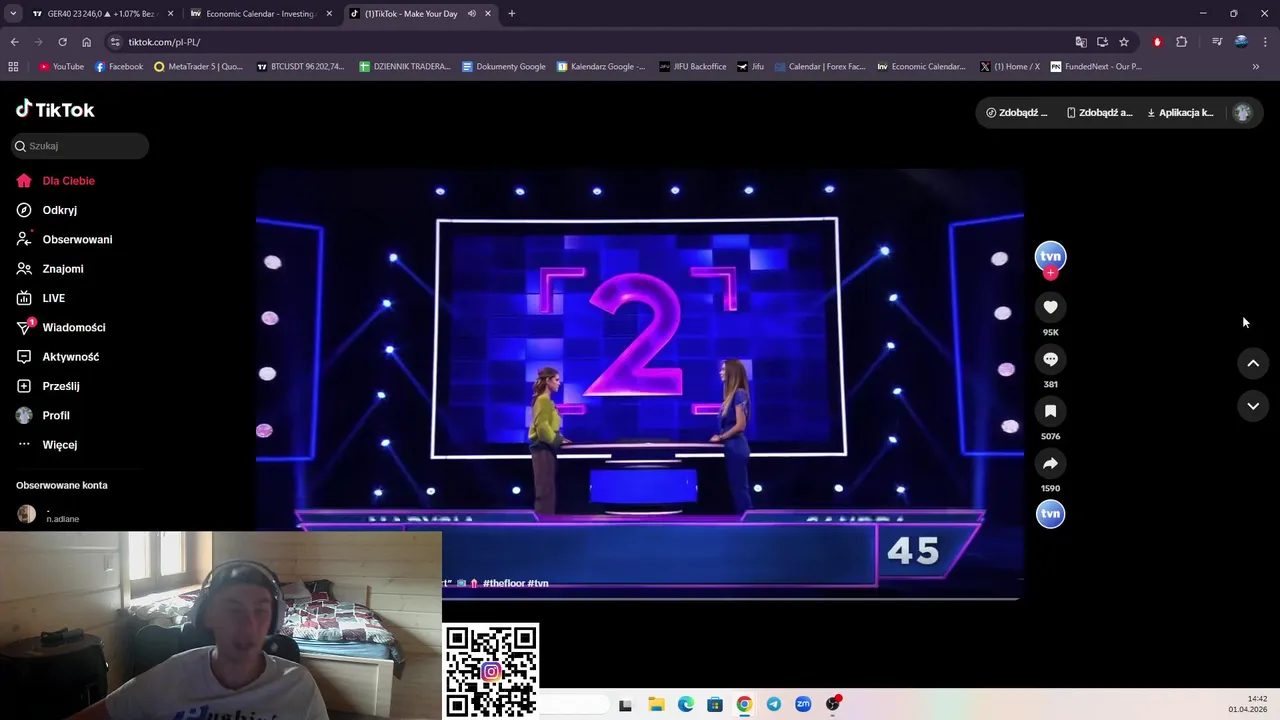The height and width of the screenshot is (720, 1280).
Task: Click the Szukaj search field
Action: pos(80,146)
